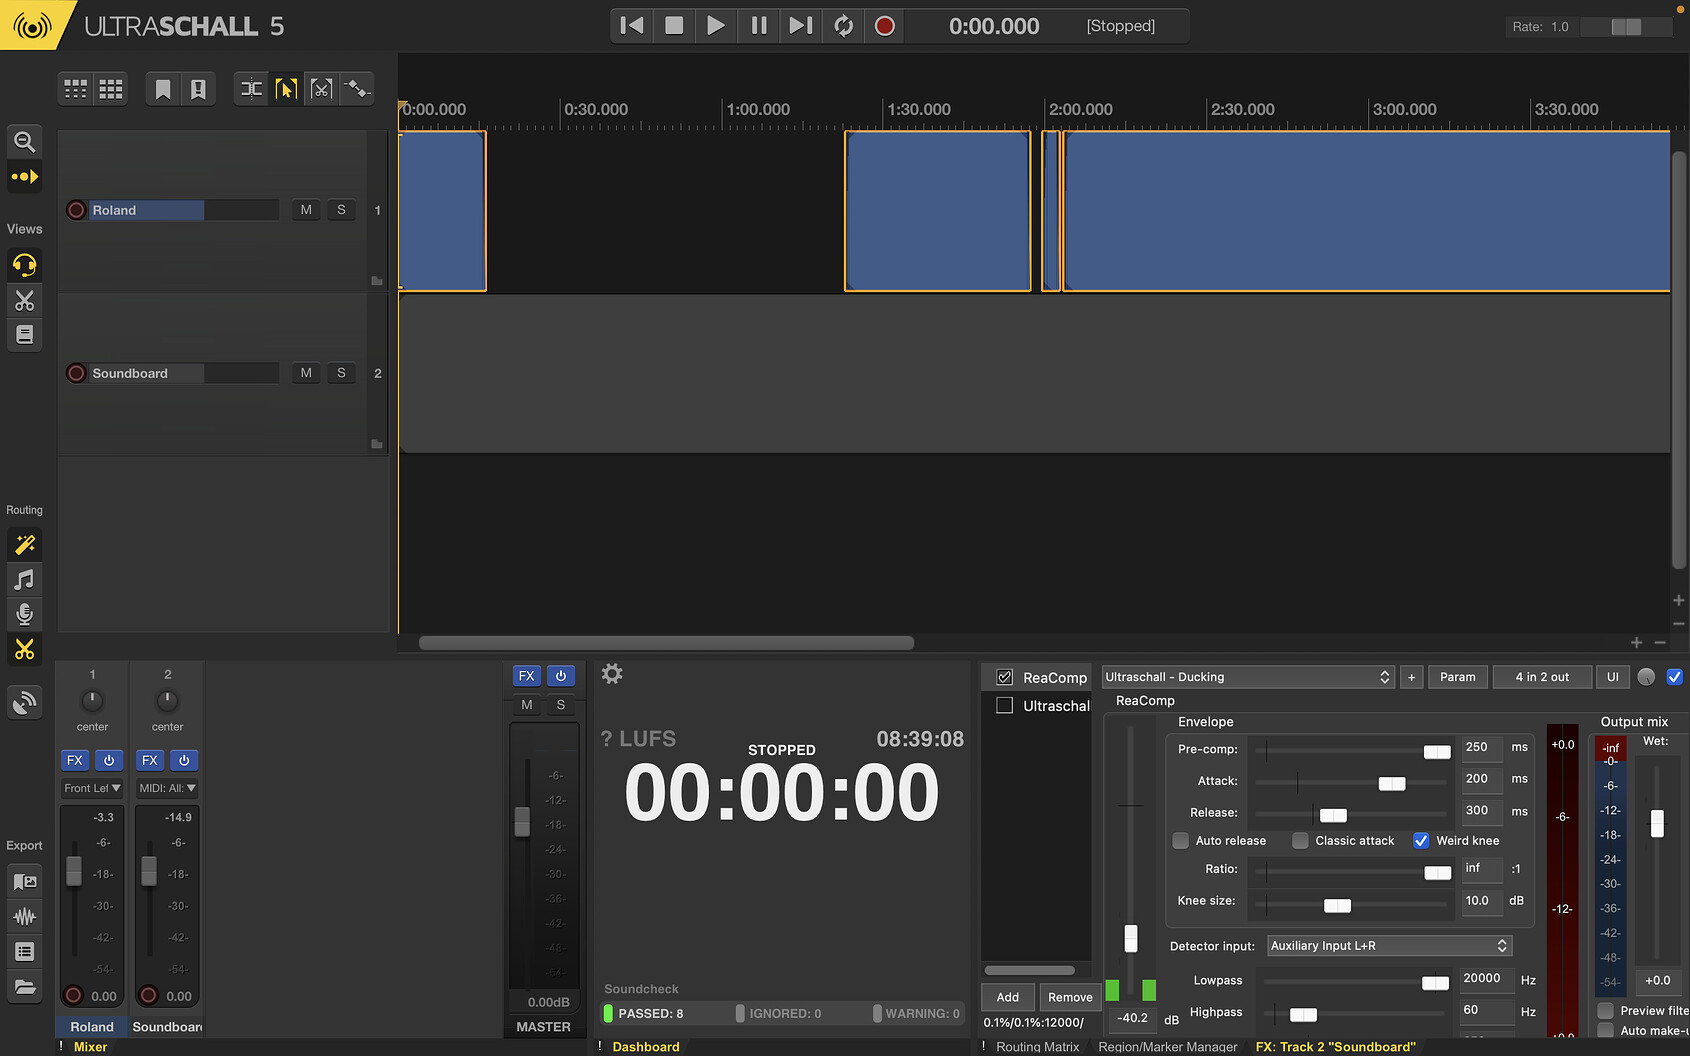Image resolution: width=1690 pixels, height=1056 pixels.
Task: Mute the Roland track
Action: point(306,210)
